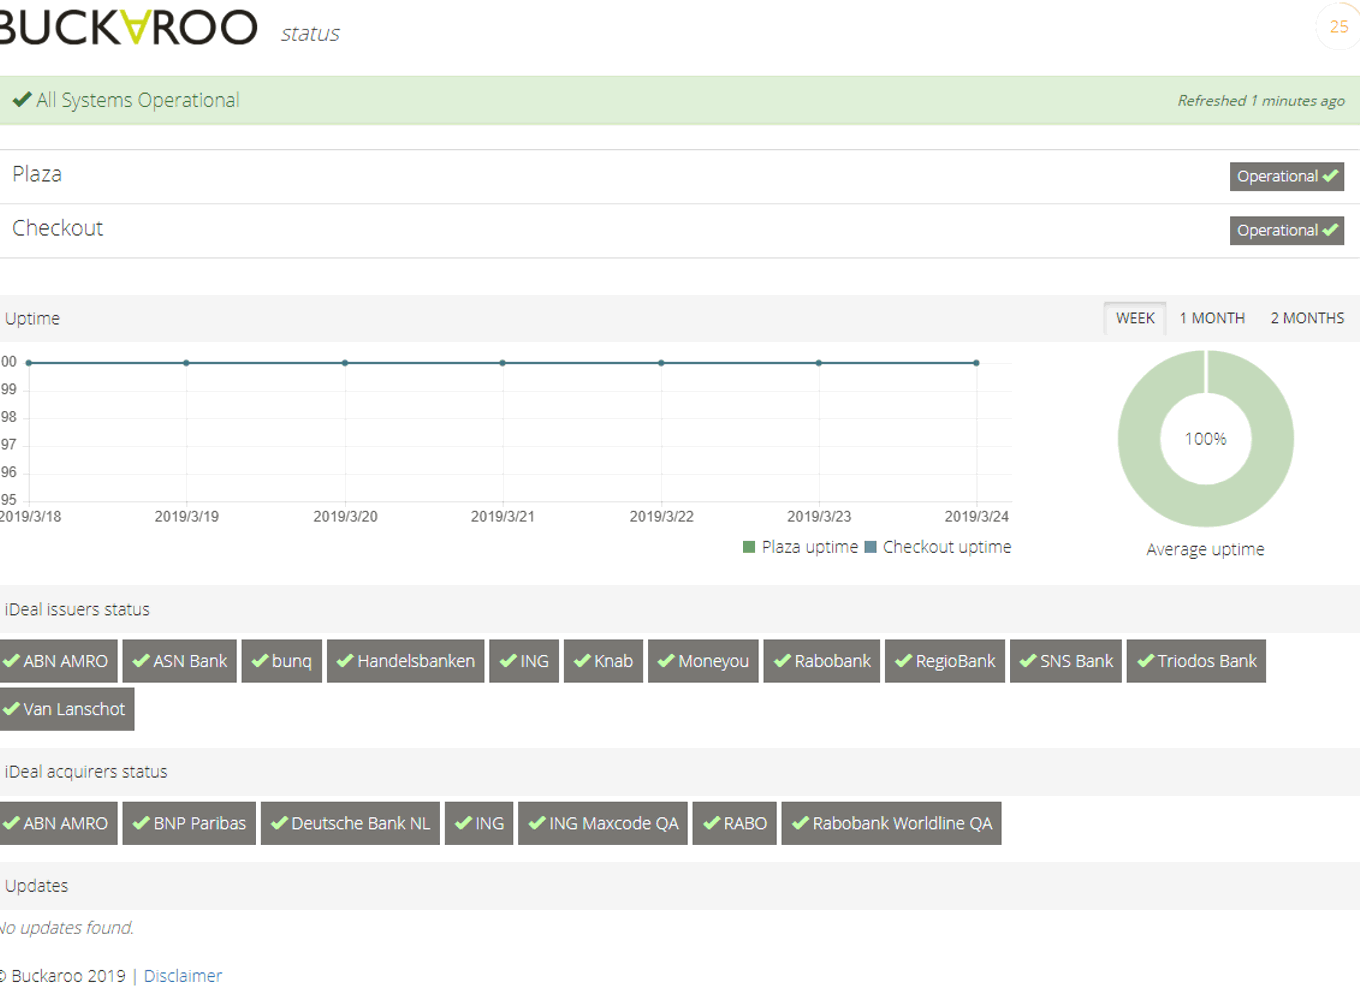Click the Rabobank issuer badge
Viewport: 1360px width, 1000px height.
click(822, 661)
